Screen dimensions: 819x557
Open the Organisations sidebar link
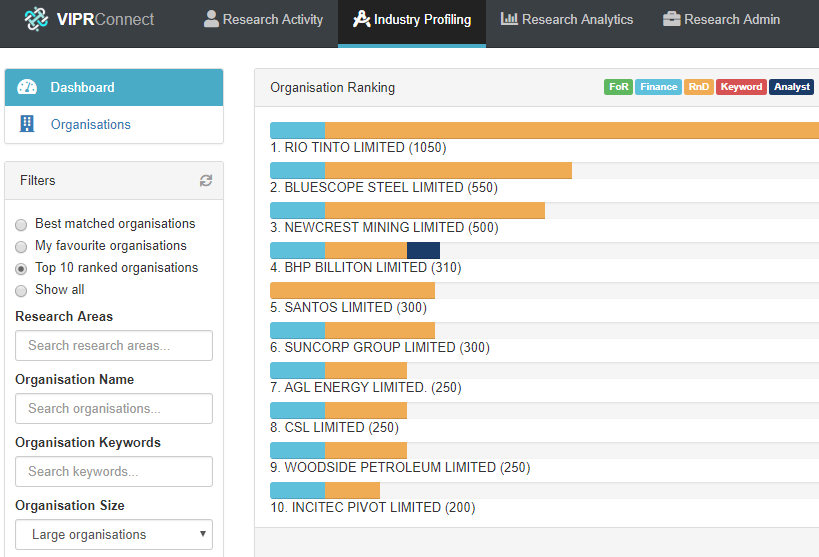[x=114, y=124]
